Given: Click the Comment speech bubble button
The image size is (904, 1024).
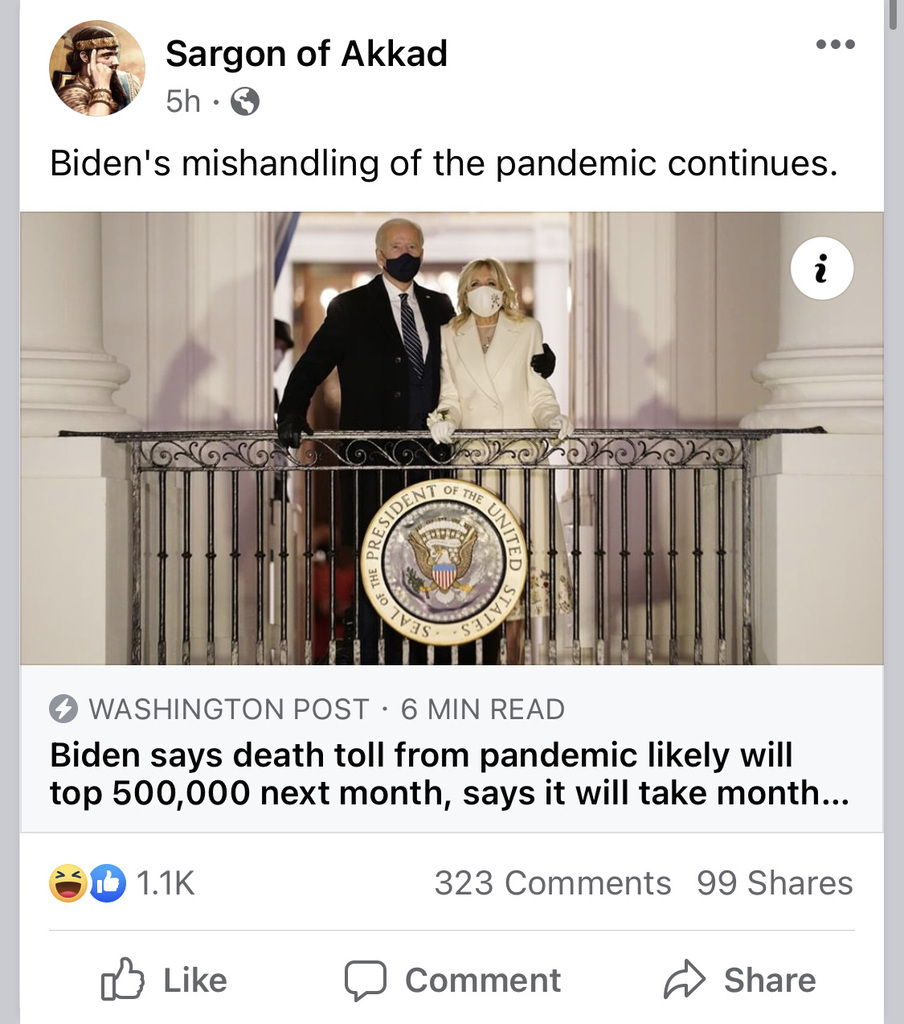Looking at the screenshot, I should click(x=453, y=980).
